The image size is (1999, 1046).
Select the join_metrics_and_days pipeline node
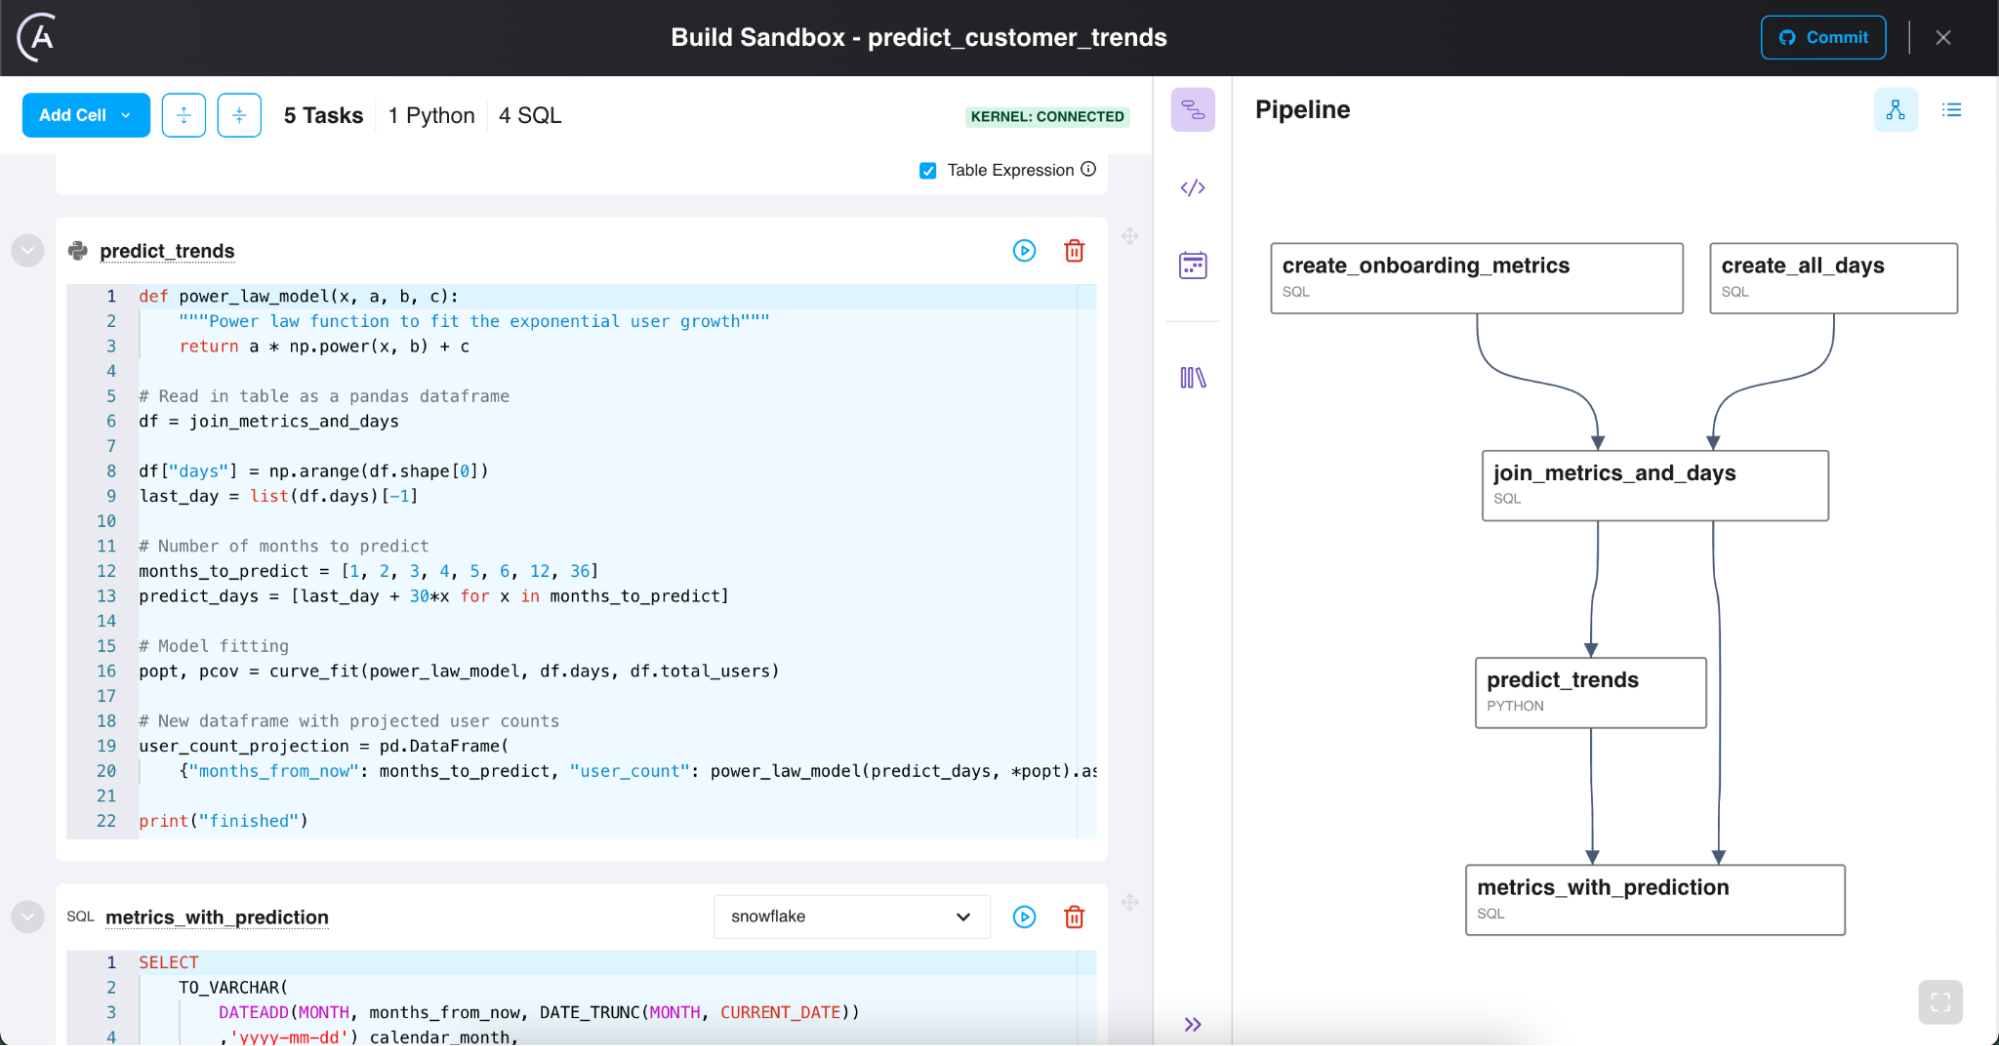(x=1654, y=485)
